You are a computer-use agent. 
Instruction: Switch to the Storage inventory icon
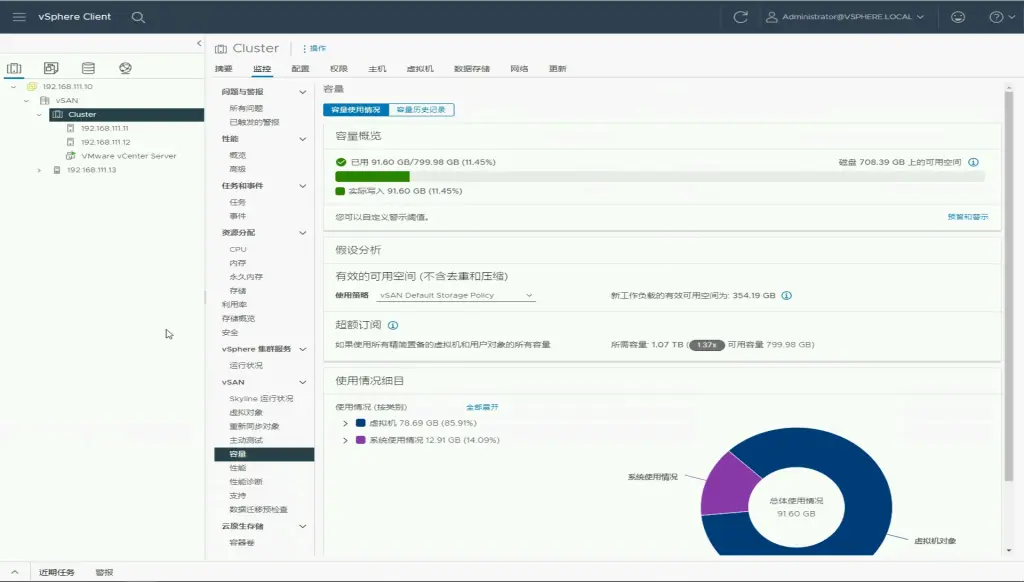pyautogui.click(x=88, y=68)
